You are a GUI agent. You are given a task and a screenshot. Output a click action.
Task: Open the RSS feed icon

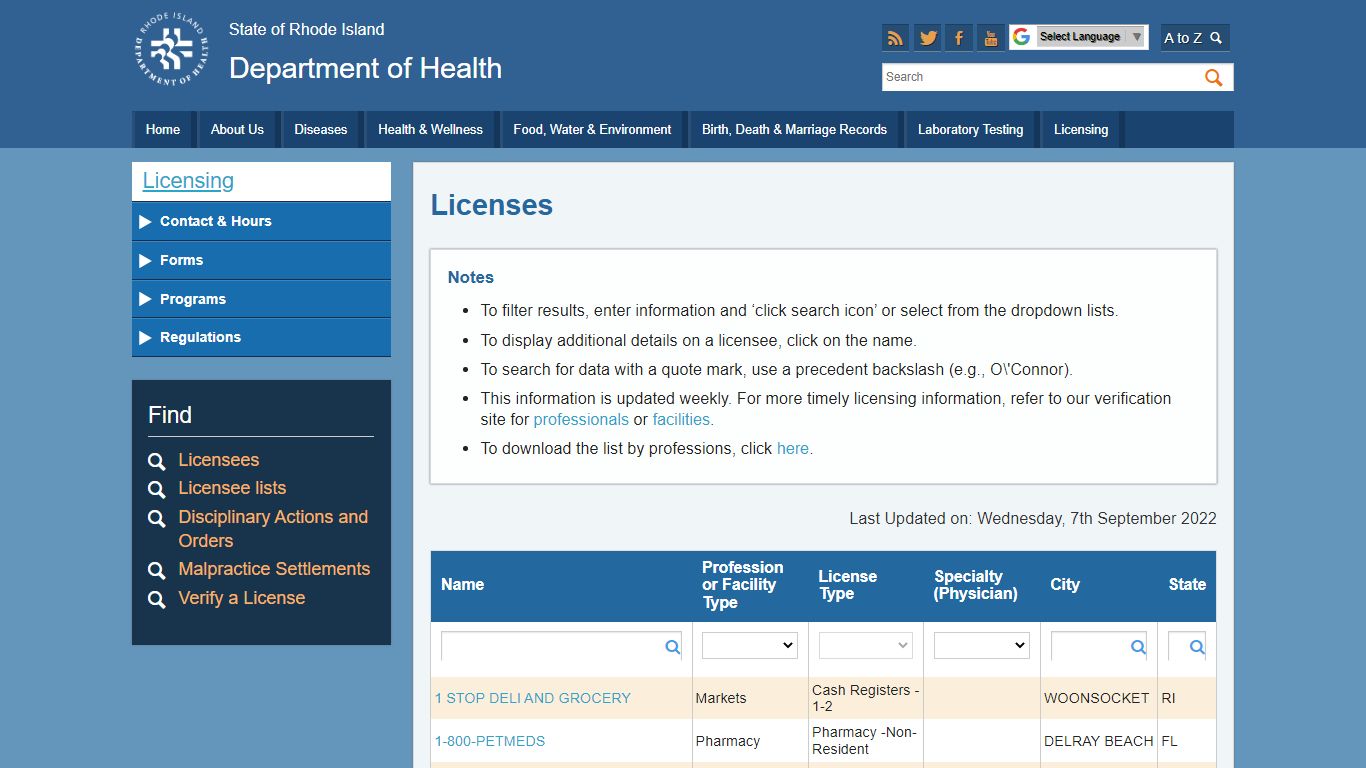[895, 38]
